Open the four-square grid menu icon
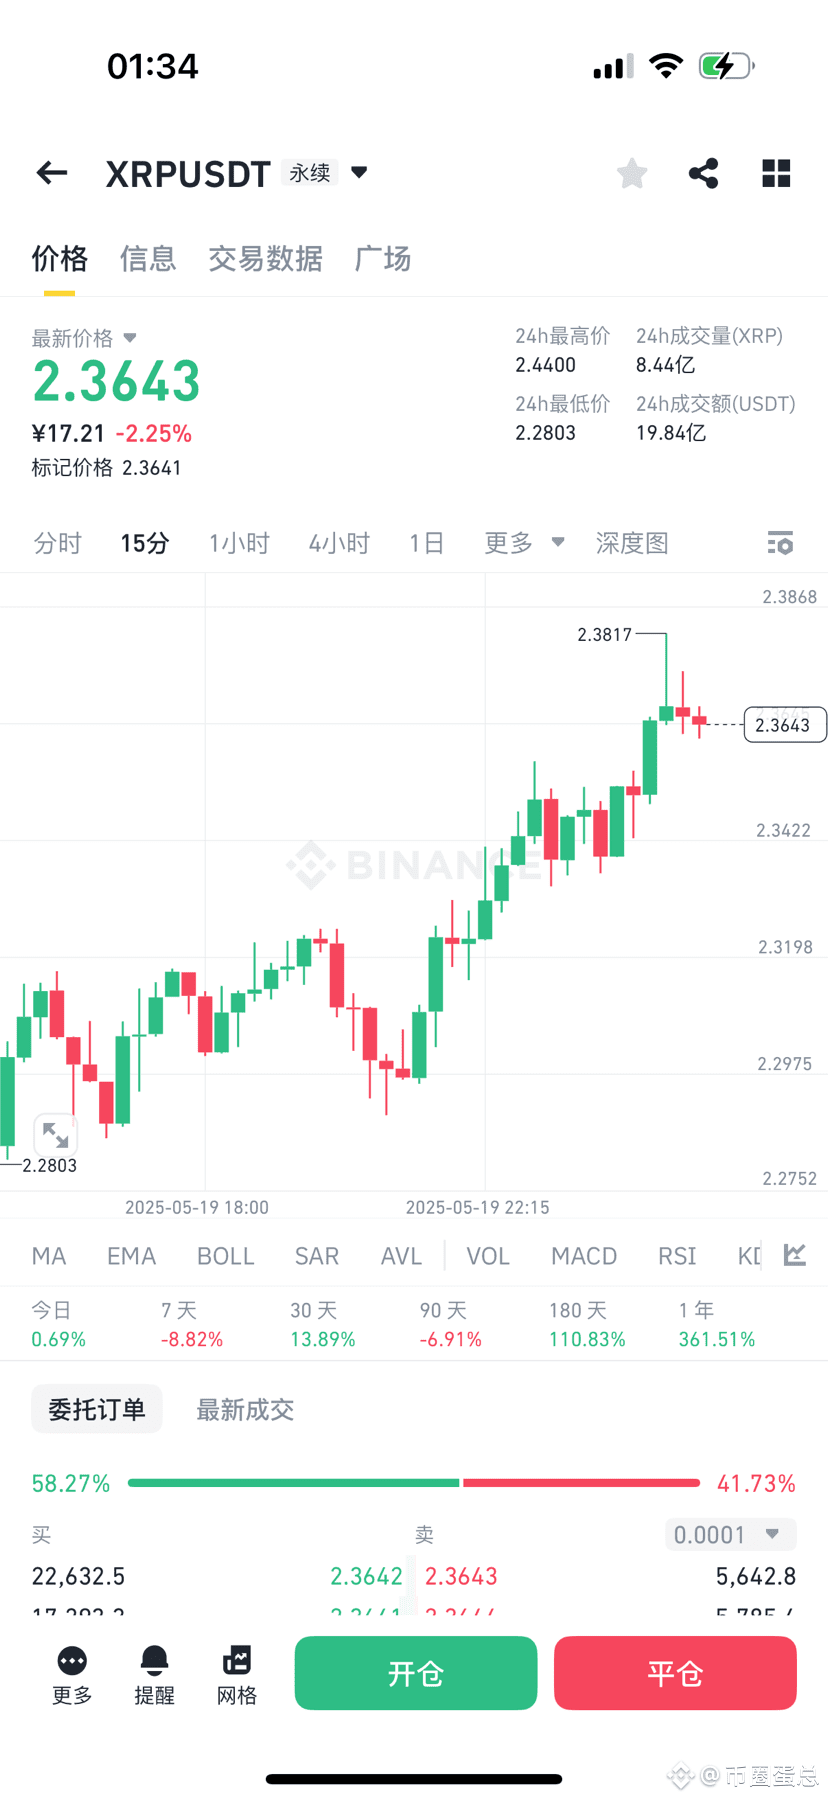Image resolution: width=828 pixels, height=1801 pixels. (776, 173)
